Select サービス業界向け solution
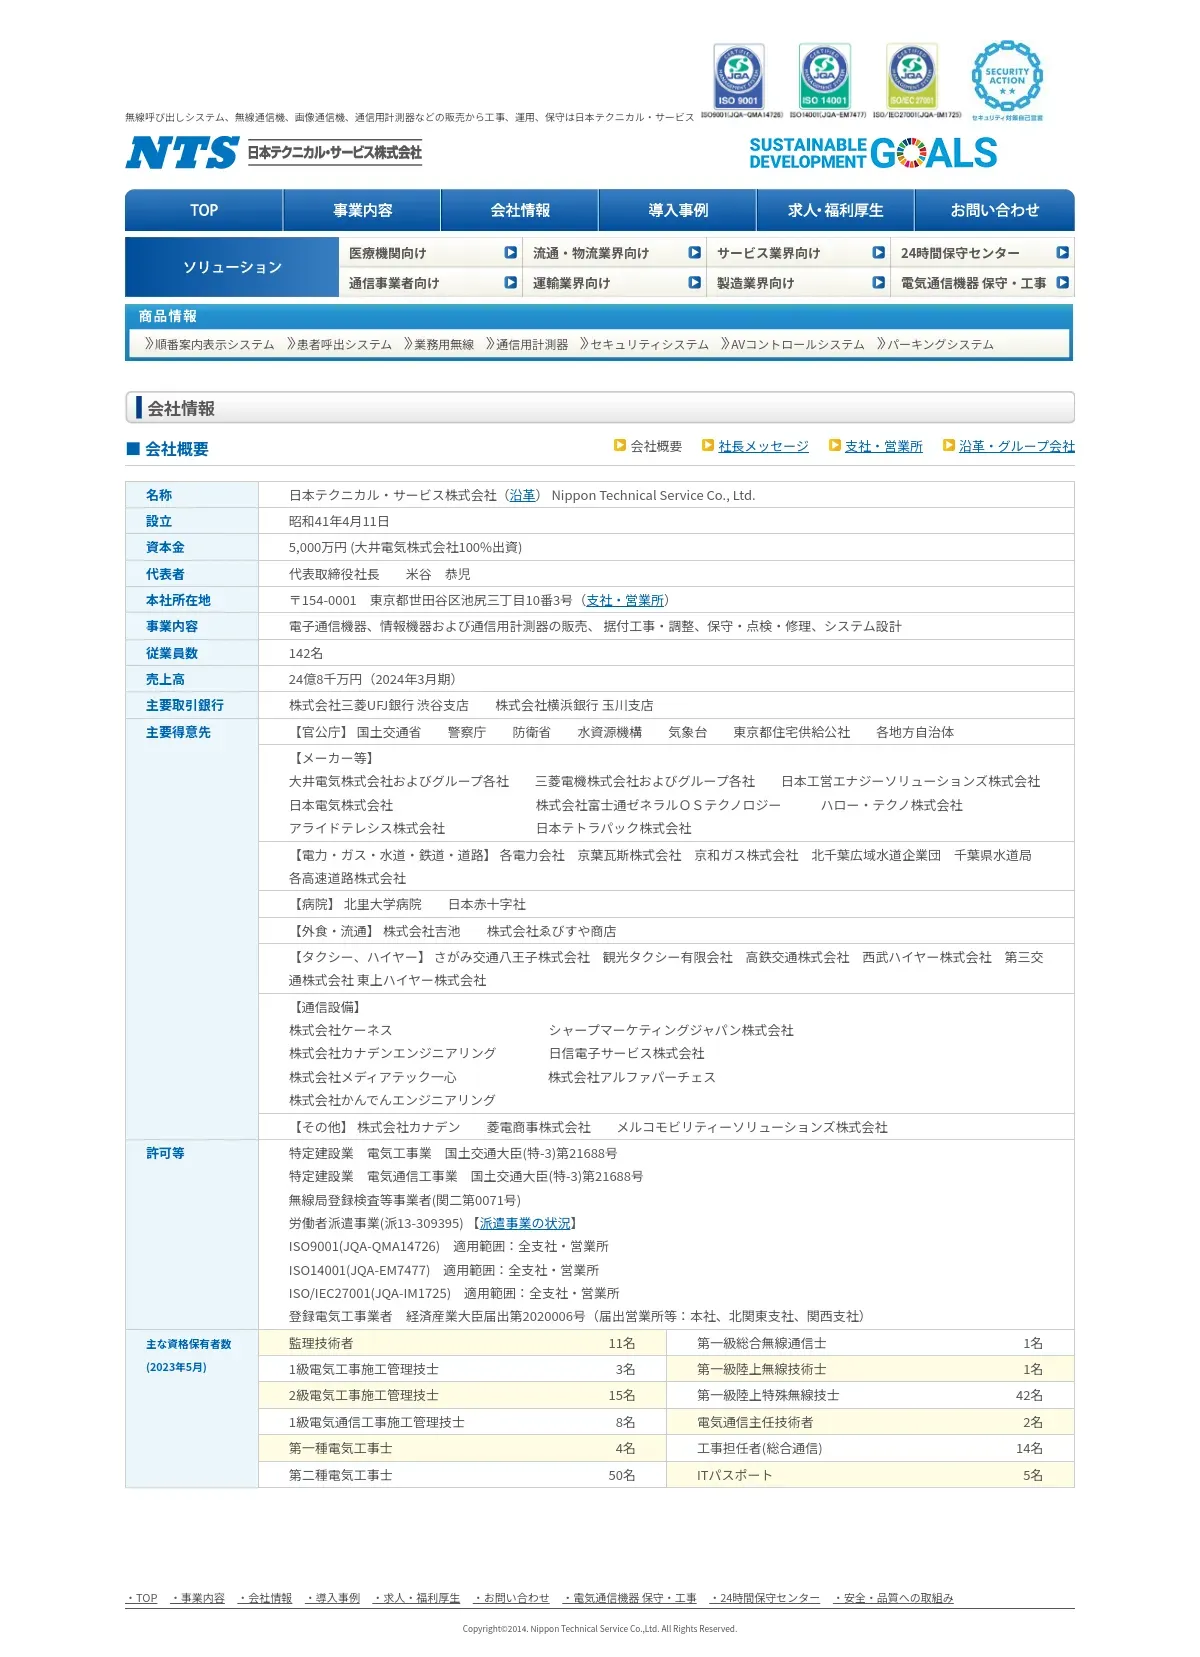 click(799, 253)
